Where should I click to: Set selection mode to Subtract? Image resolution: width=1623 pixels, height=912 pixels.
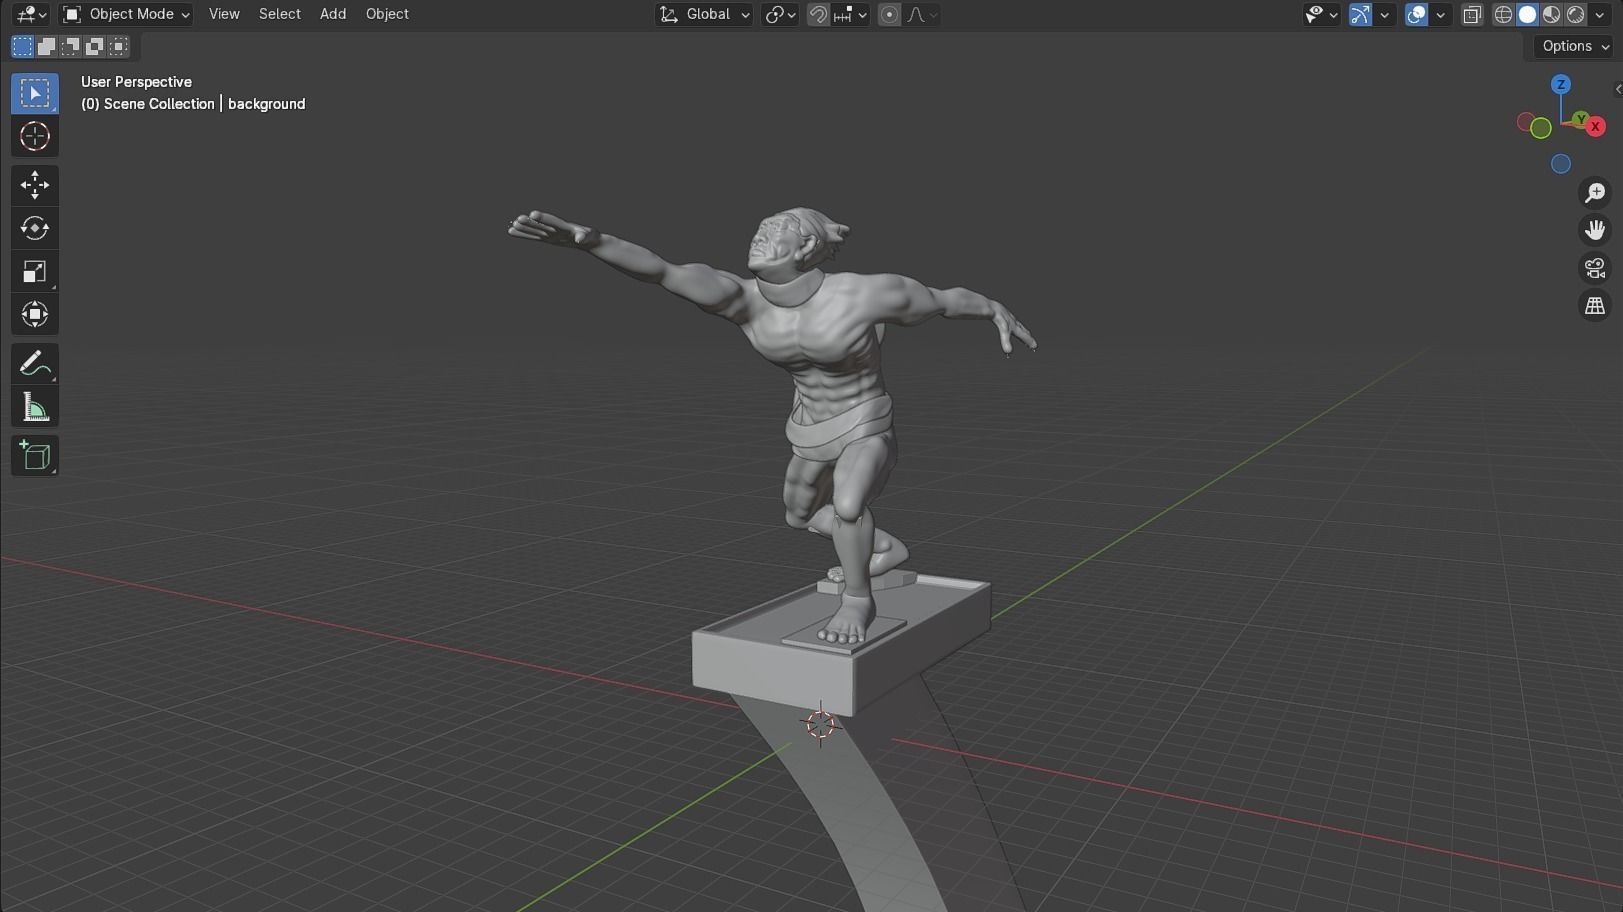tap(70, 46)
